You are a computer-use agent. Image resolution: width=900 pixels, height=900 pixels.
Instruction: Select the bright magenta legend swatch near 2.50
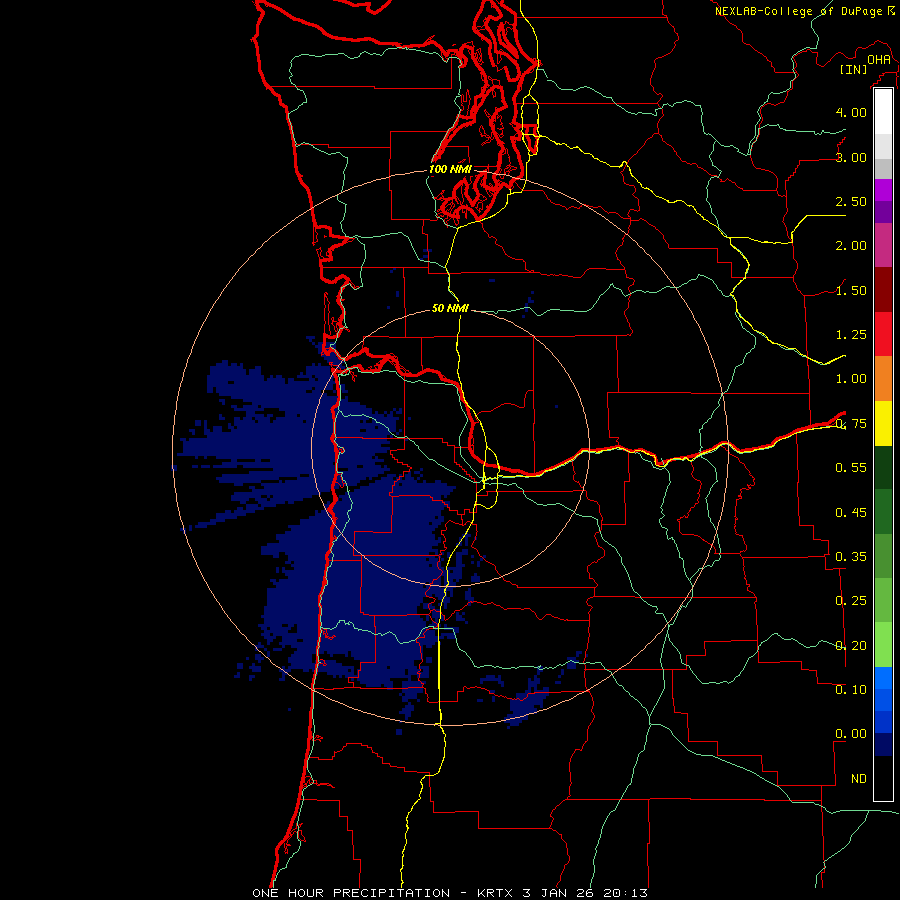point(883,190)
